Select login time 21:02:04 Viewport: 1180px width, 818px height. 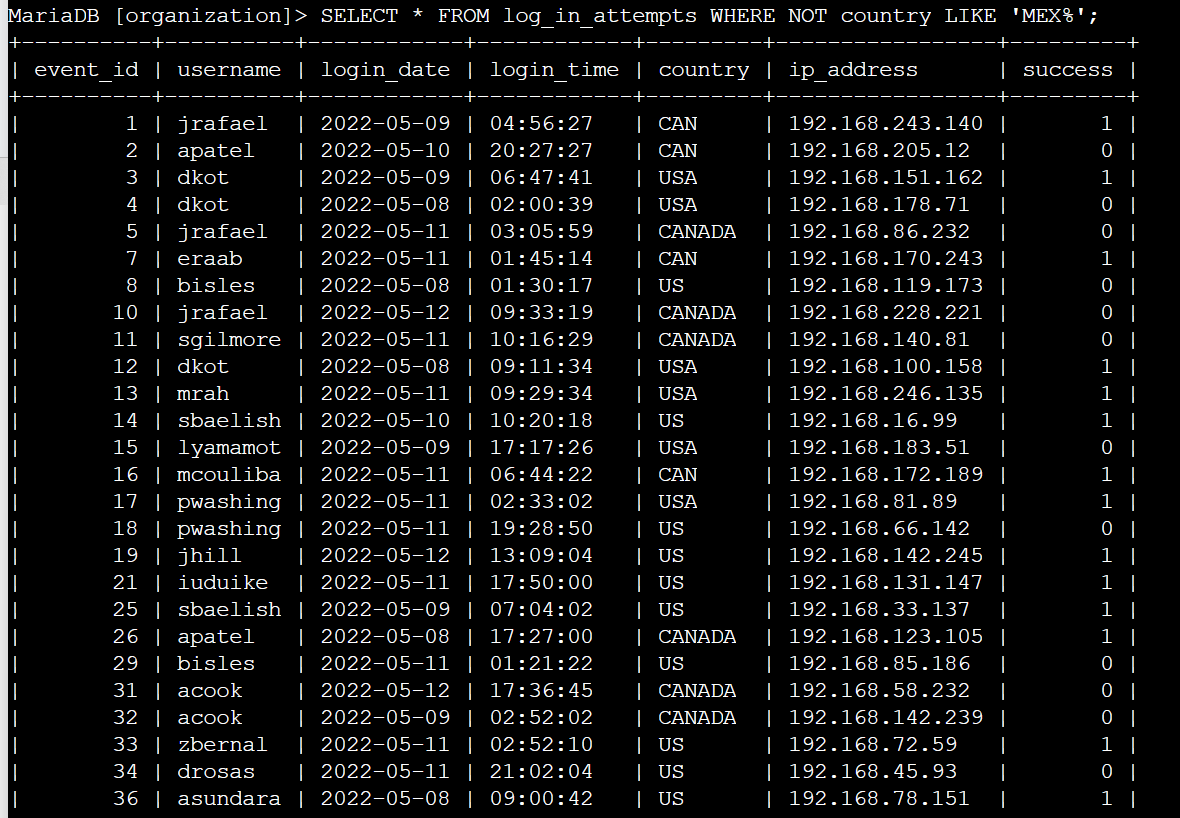(541, 772)
